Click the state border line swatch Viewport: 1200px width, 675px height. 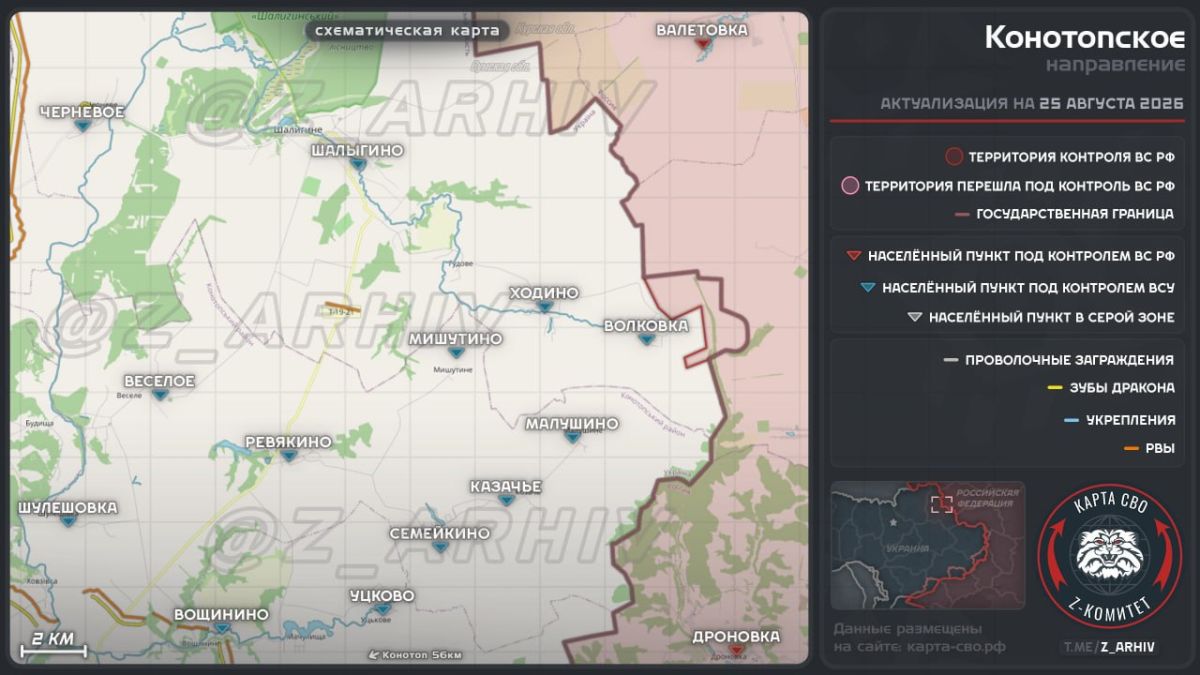(963, 214)
